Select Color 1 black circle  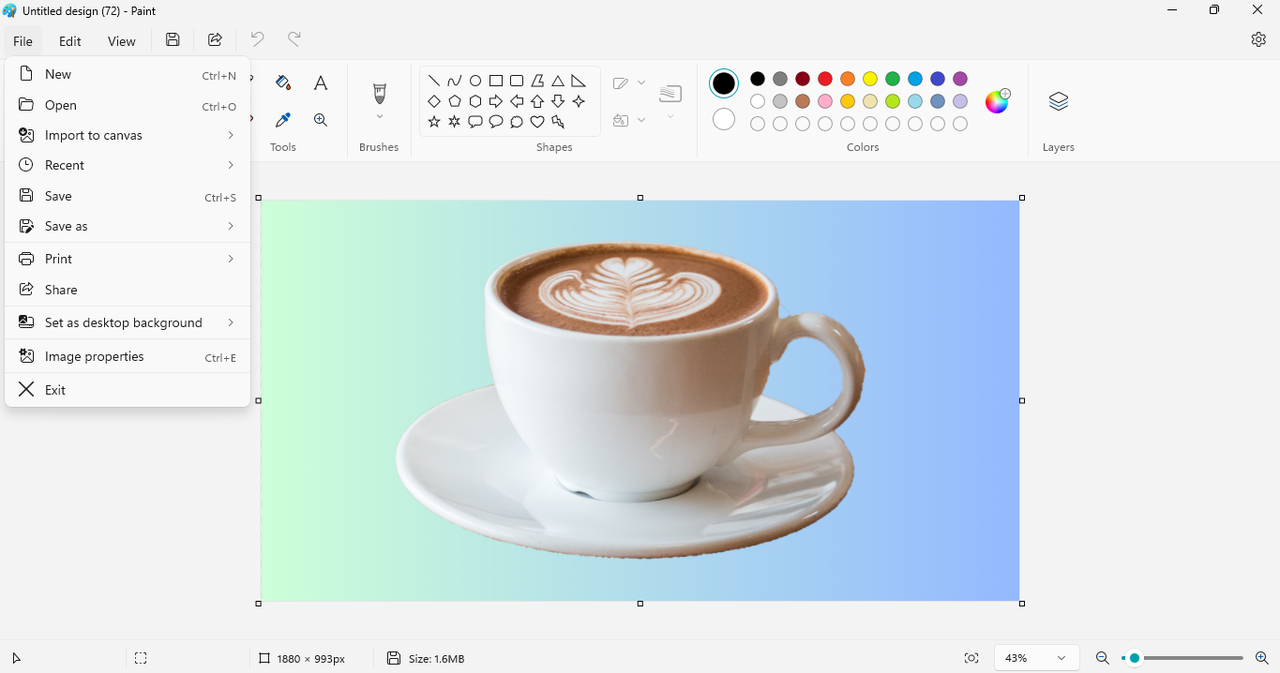[724, 84]
